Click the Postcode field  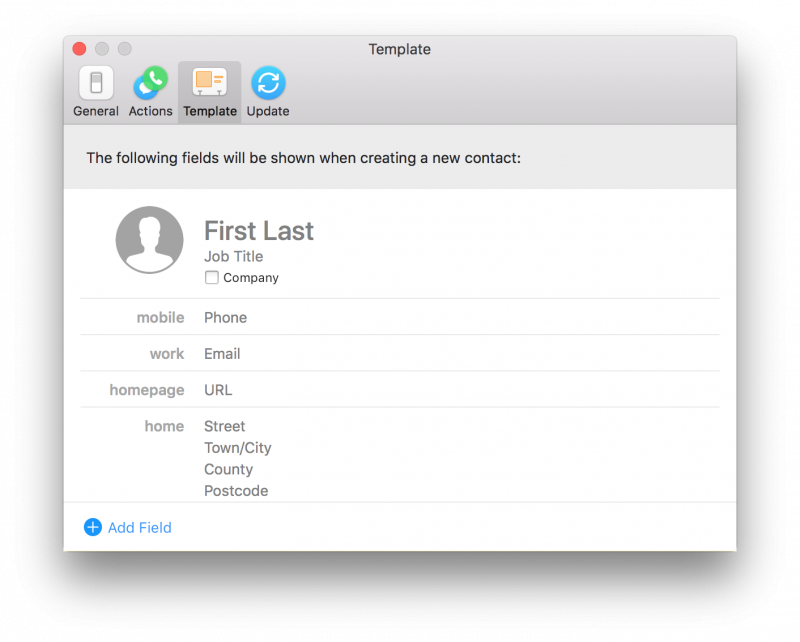pyautogui.click(x=236, y=490)
